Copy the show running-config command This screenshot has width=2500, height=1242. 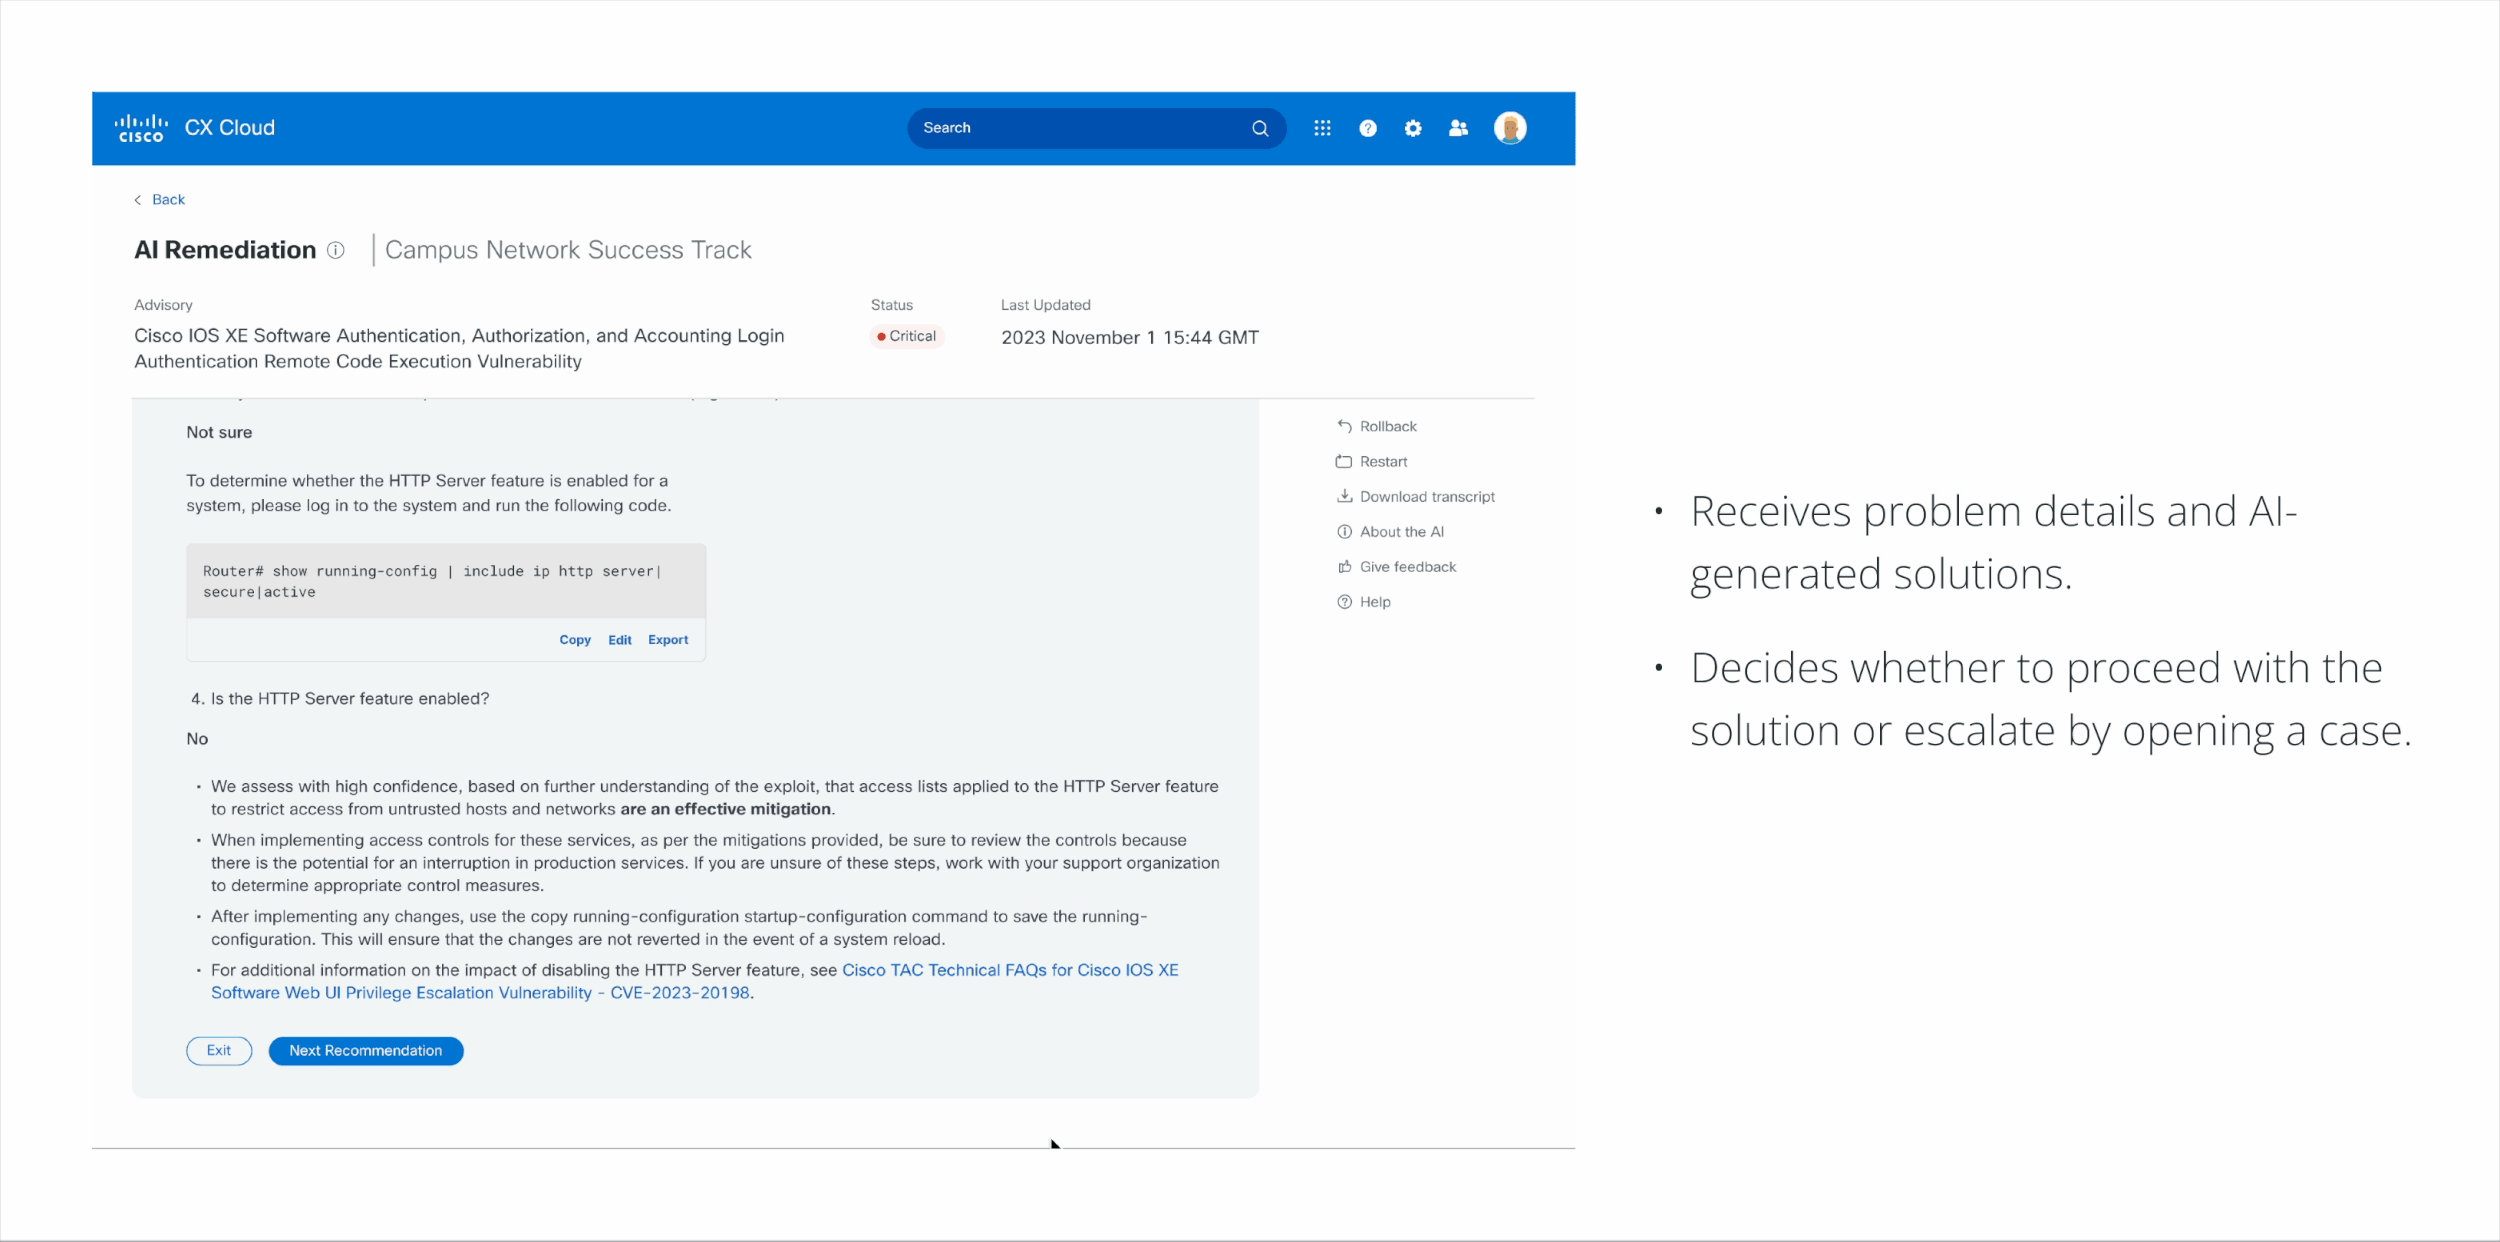(575, 640)
